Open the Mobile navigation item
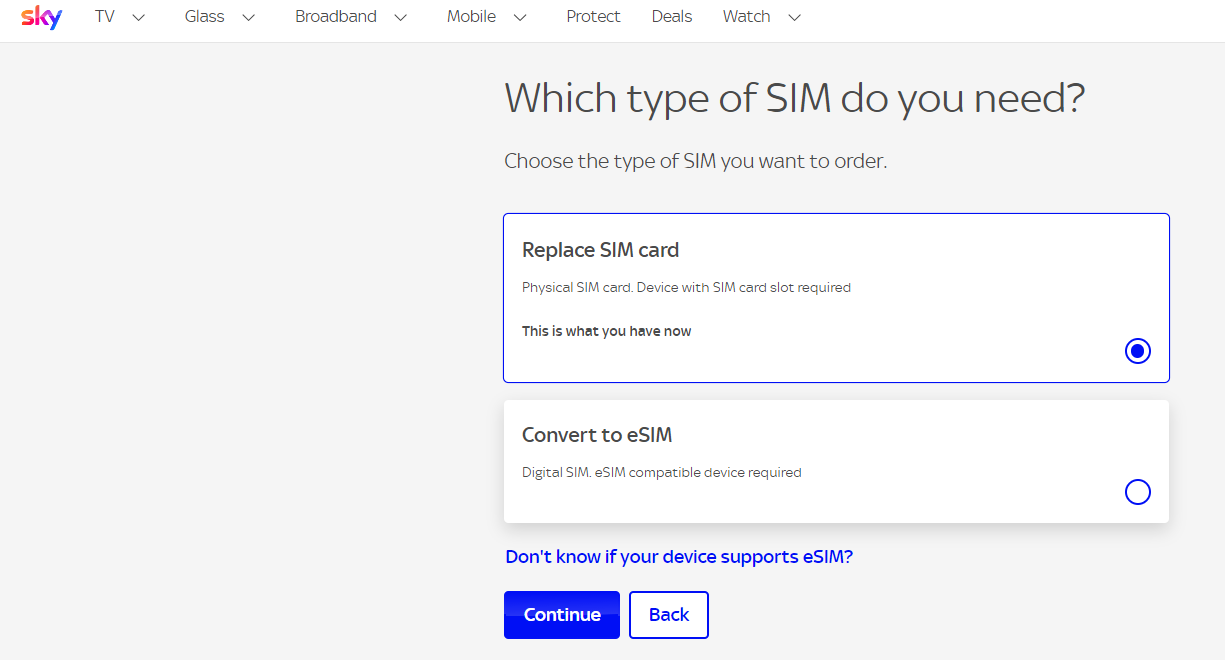The image size is (1225, 660). (472, 17)
